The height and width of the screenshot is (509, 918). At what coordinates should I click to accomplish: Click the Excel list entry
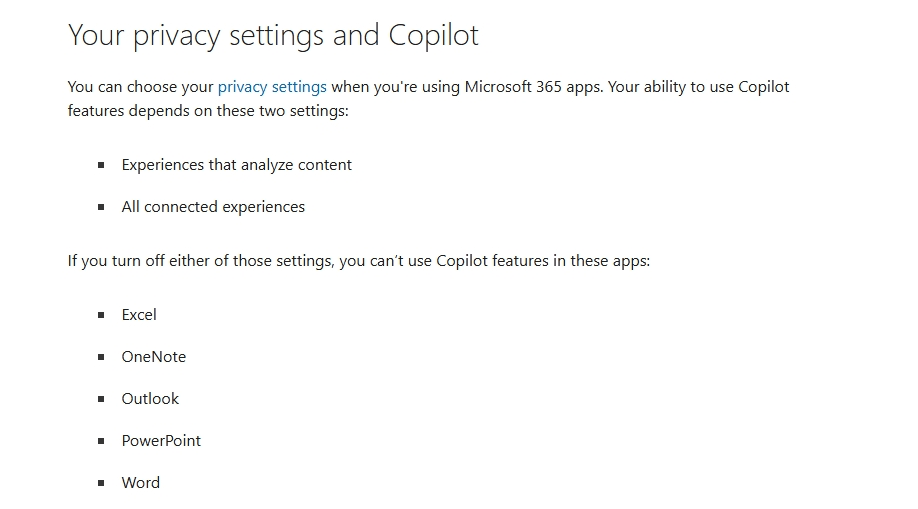[139, 315]
